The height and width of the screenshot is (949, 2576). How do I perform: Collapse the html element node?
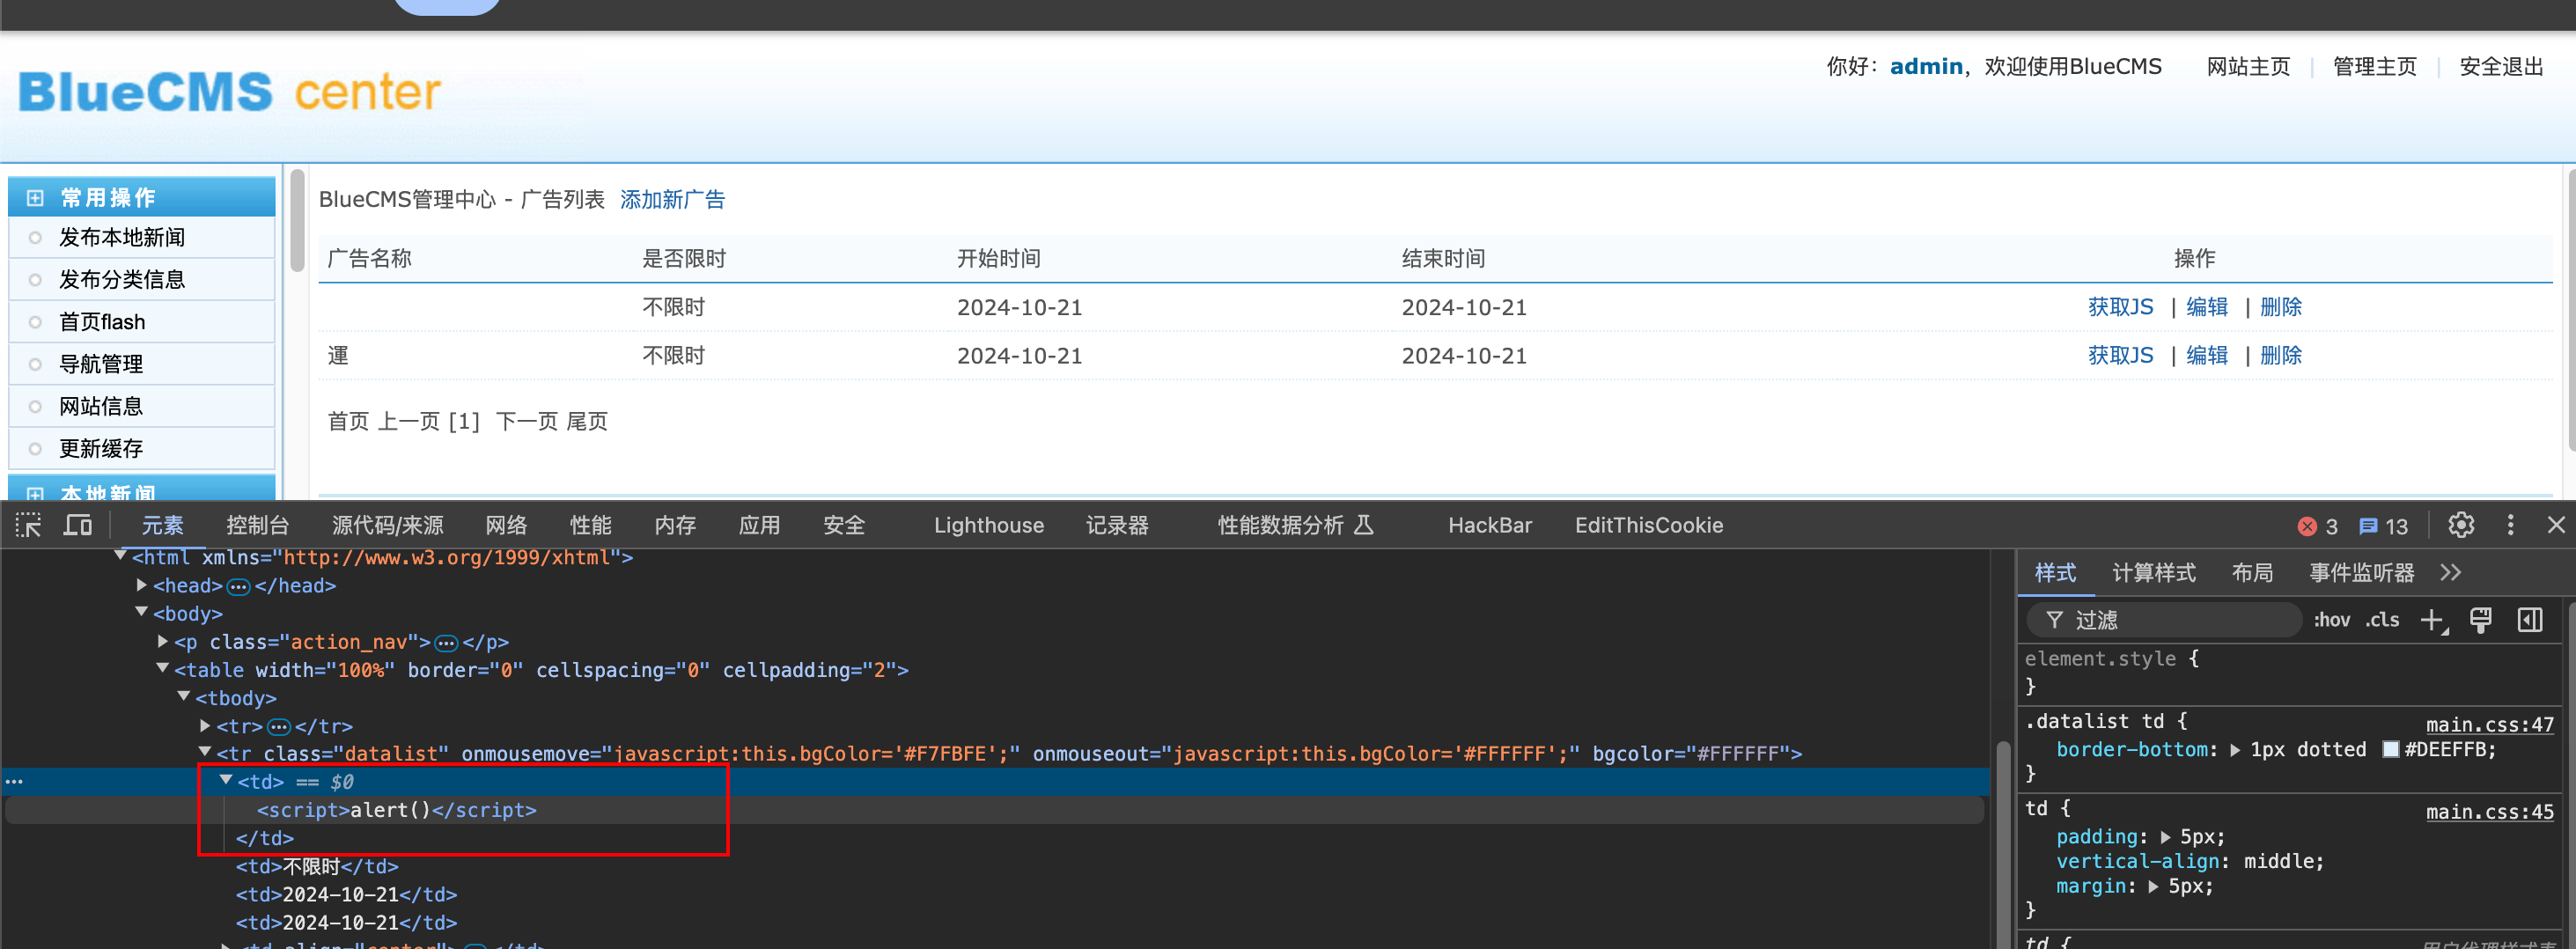point(120,555)
